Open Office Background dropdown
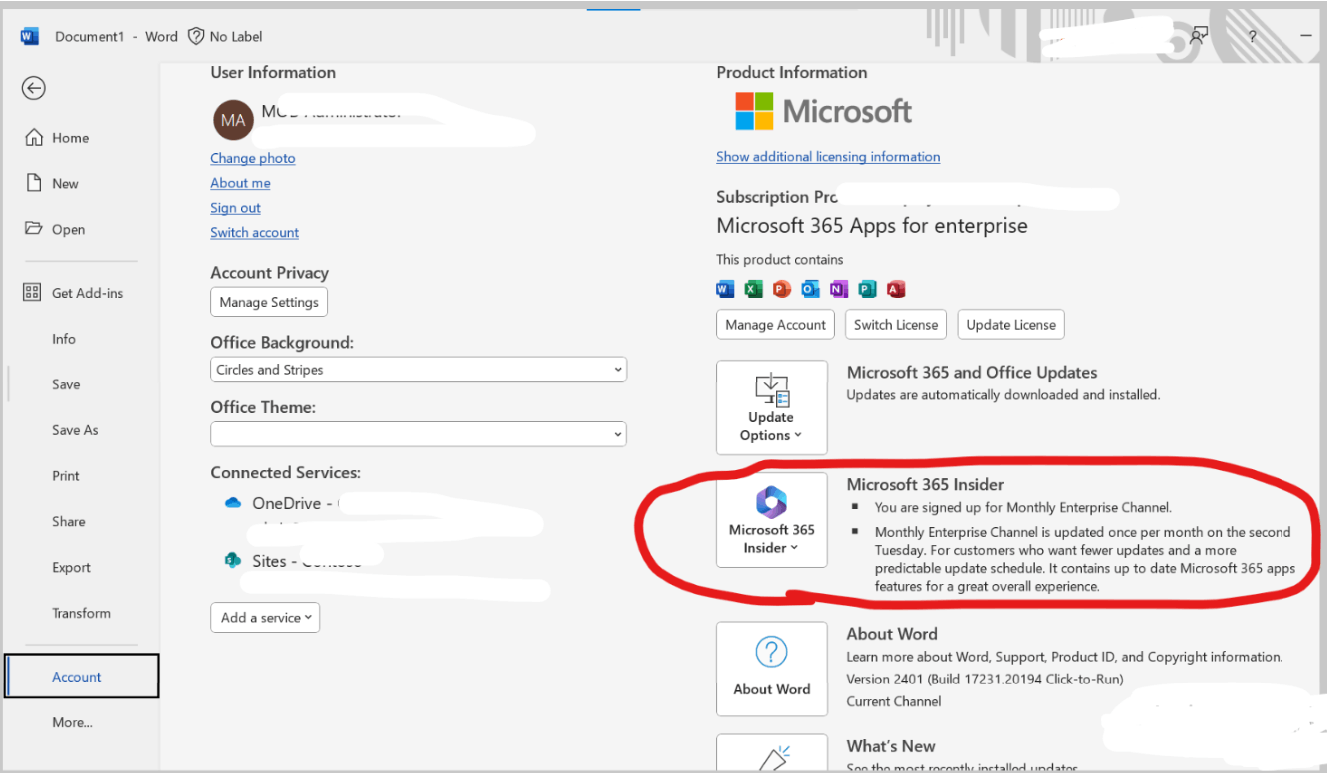The image size is (1327, 773). (x=418, y=370)
